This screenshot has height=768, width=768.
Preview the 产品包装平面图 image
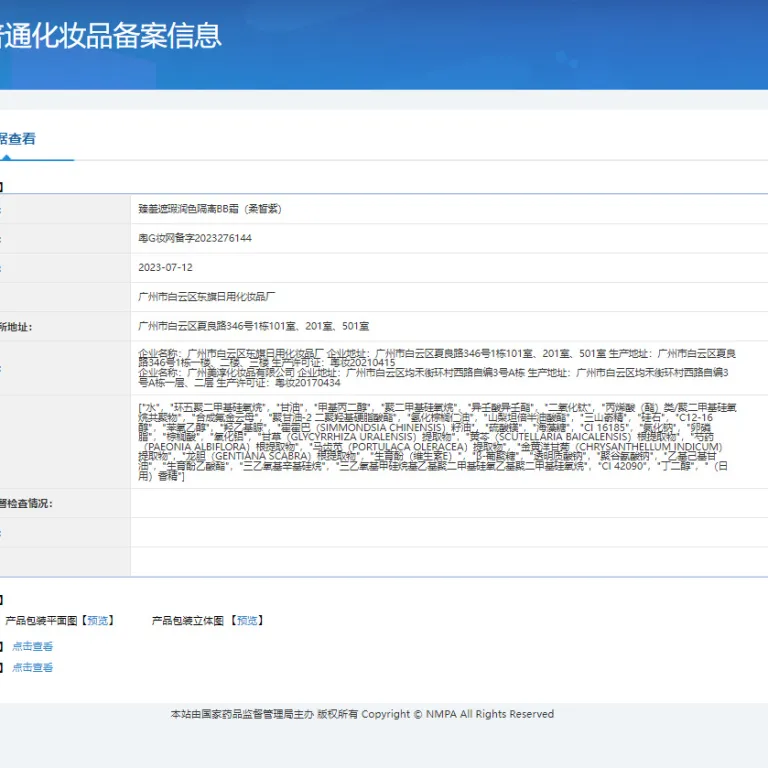[97, 621]
